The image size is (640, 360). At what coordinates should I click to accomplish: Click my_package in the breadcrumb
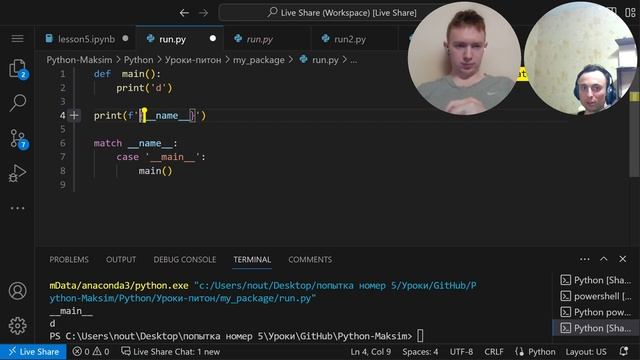(259, 60)
